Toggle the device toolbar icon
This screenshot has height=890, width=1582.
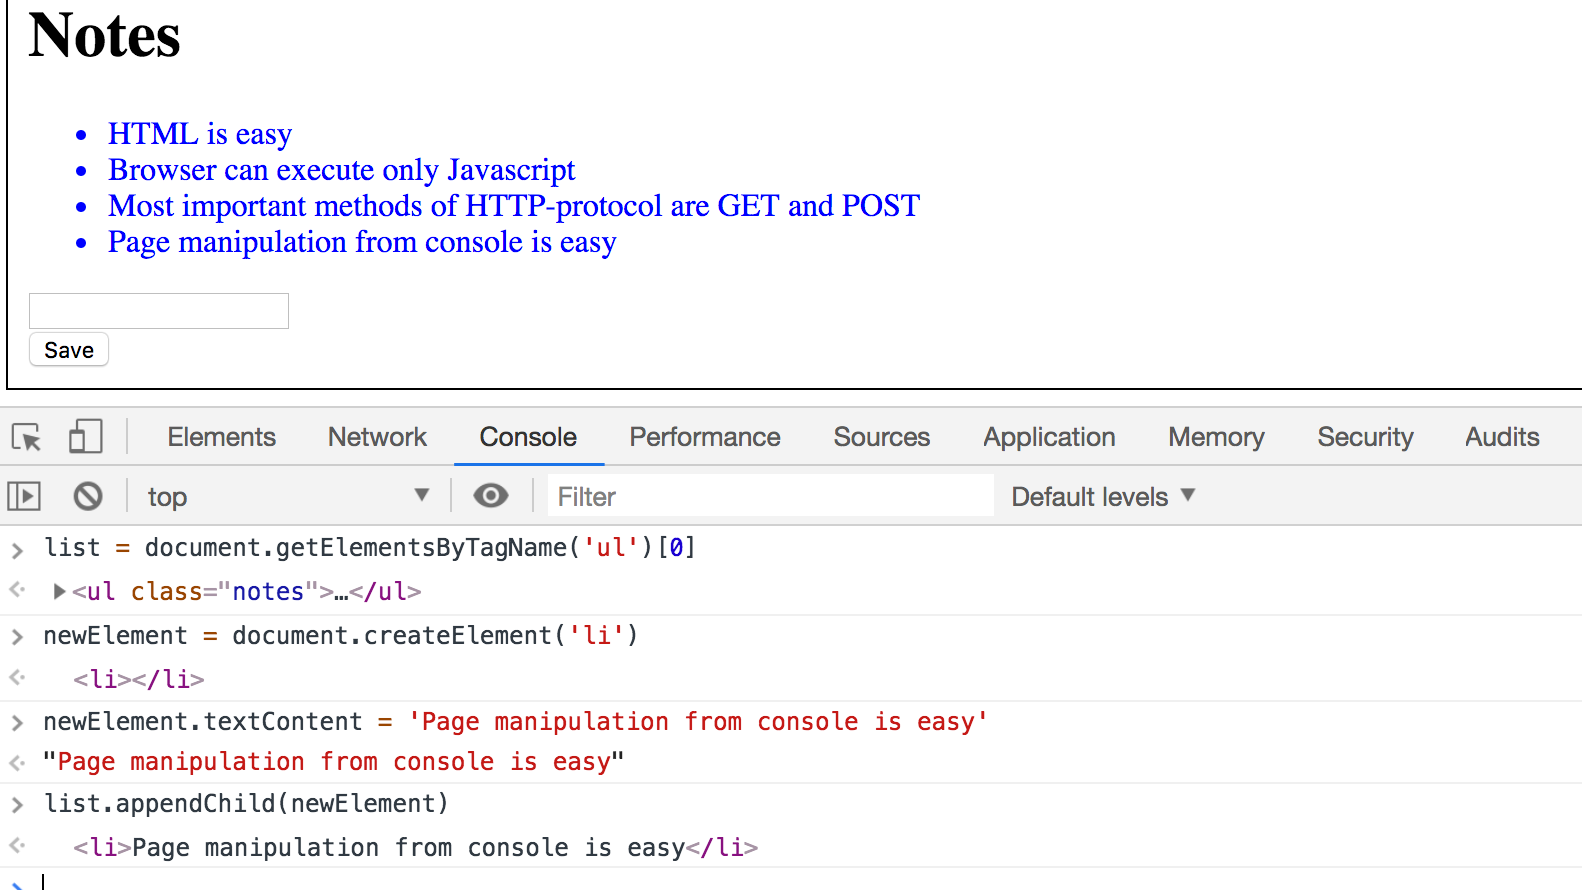click(x=85, y=437)
